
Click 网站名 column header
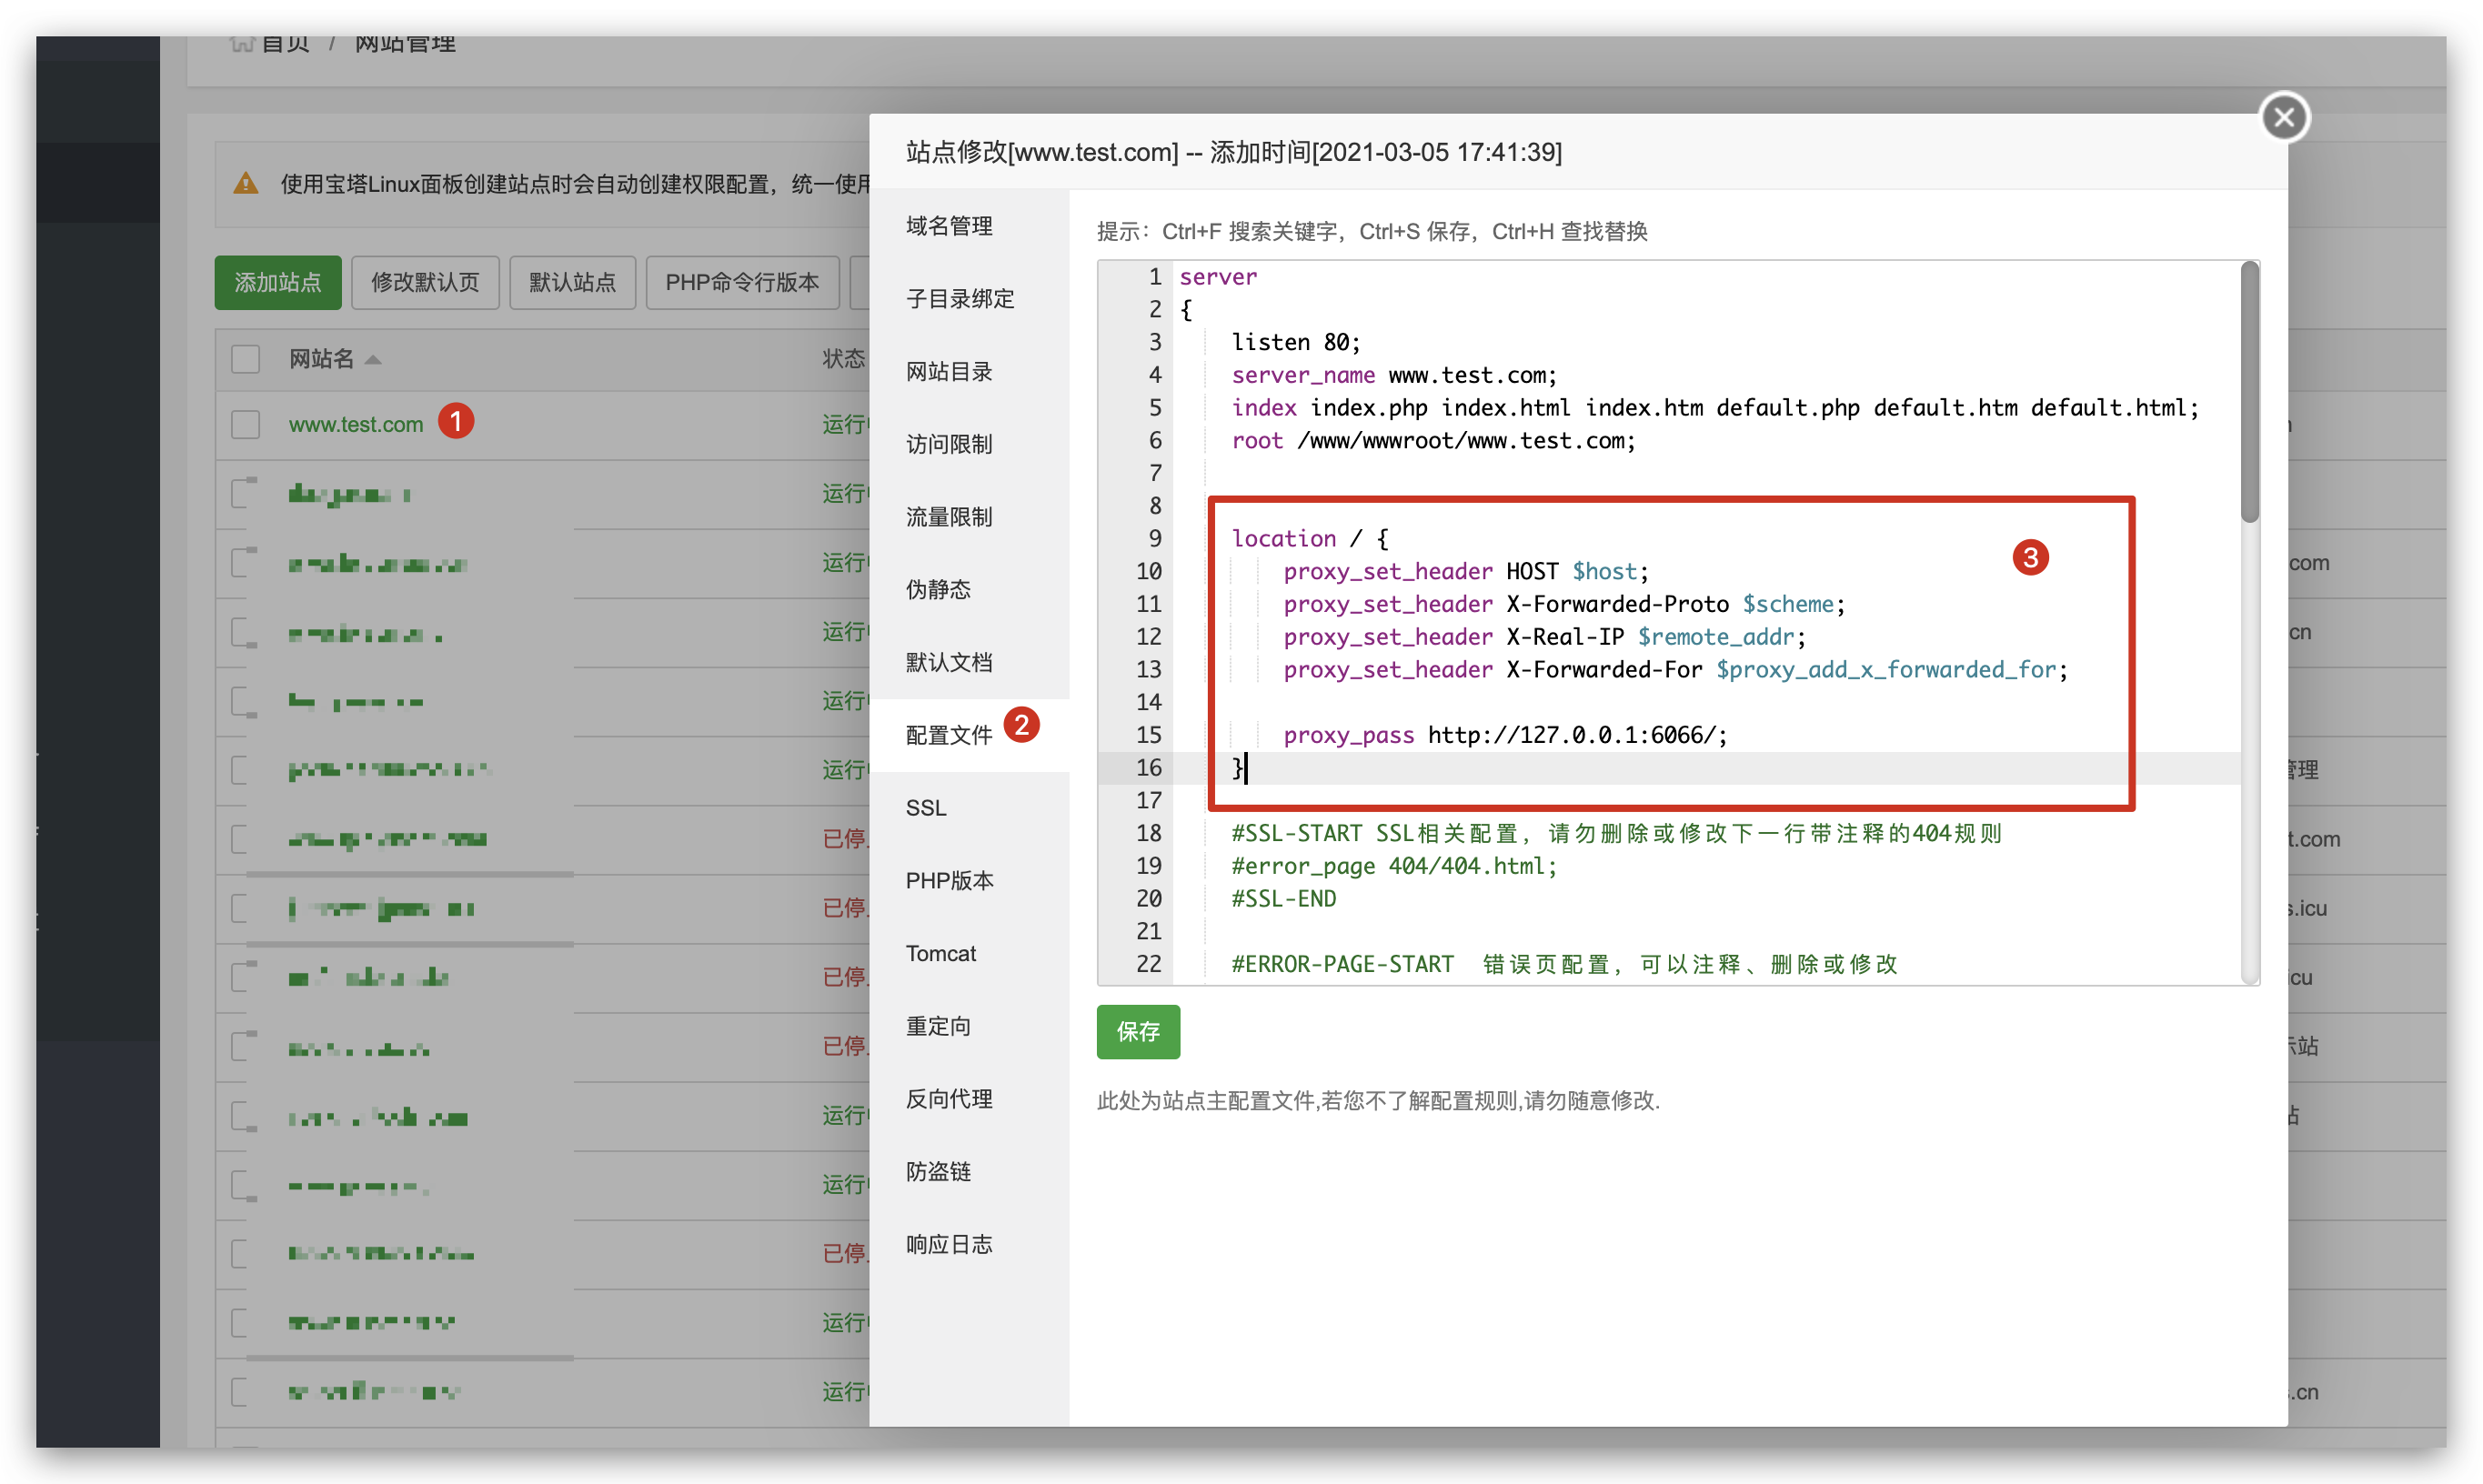321,359
